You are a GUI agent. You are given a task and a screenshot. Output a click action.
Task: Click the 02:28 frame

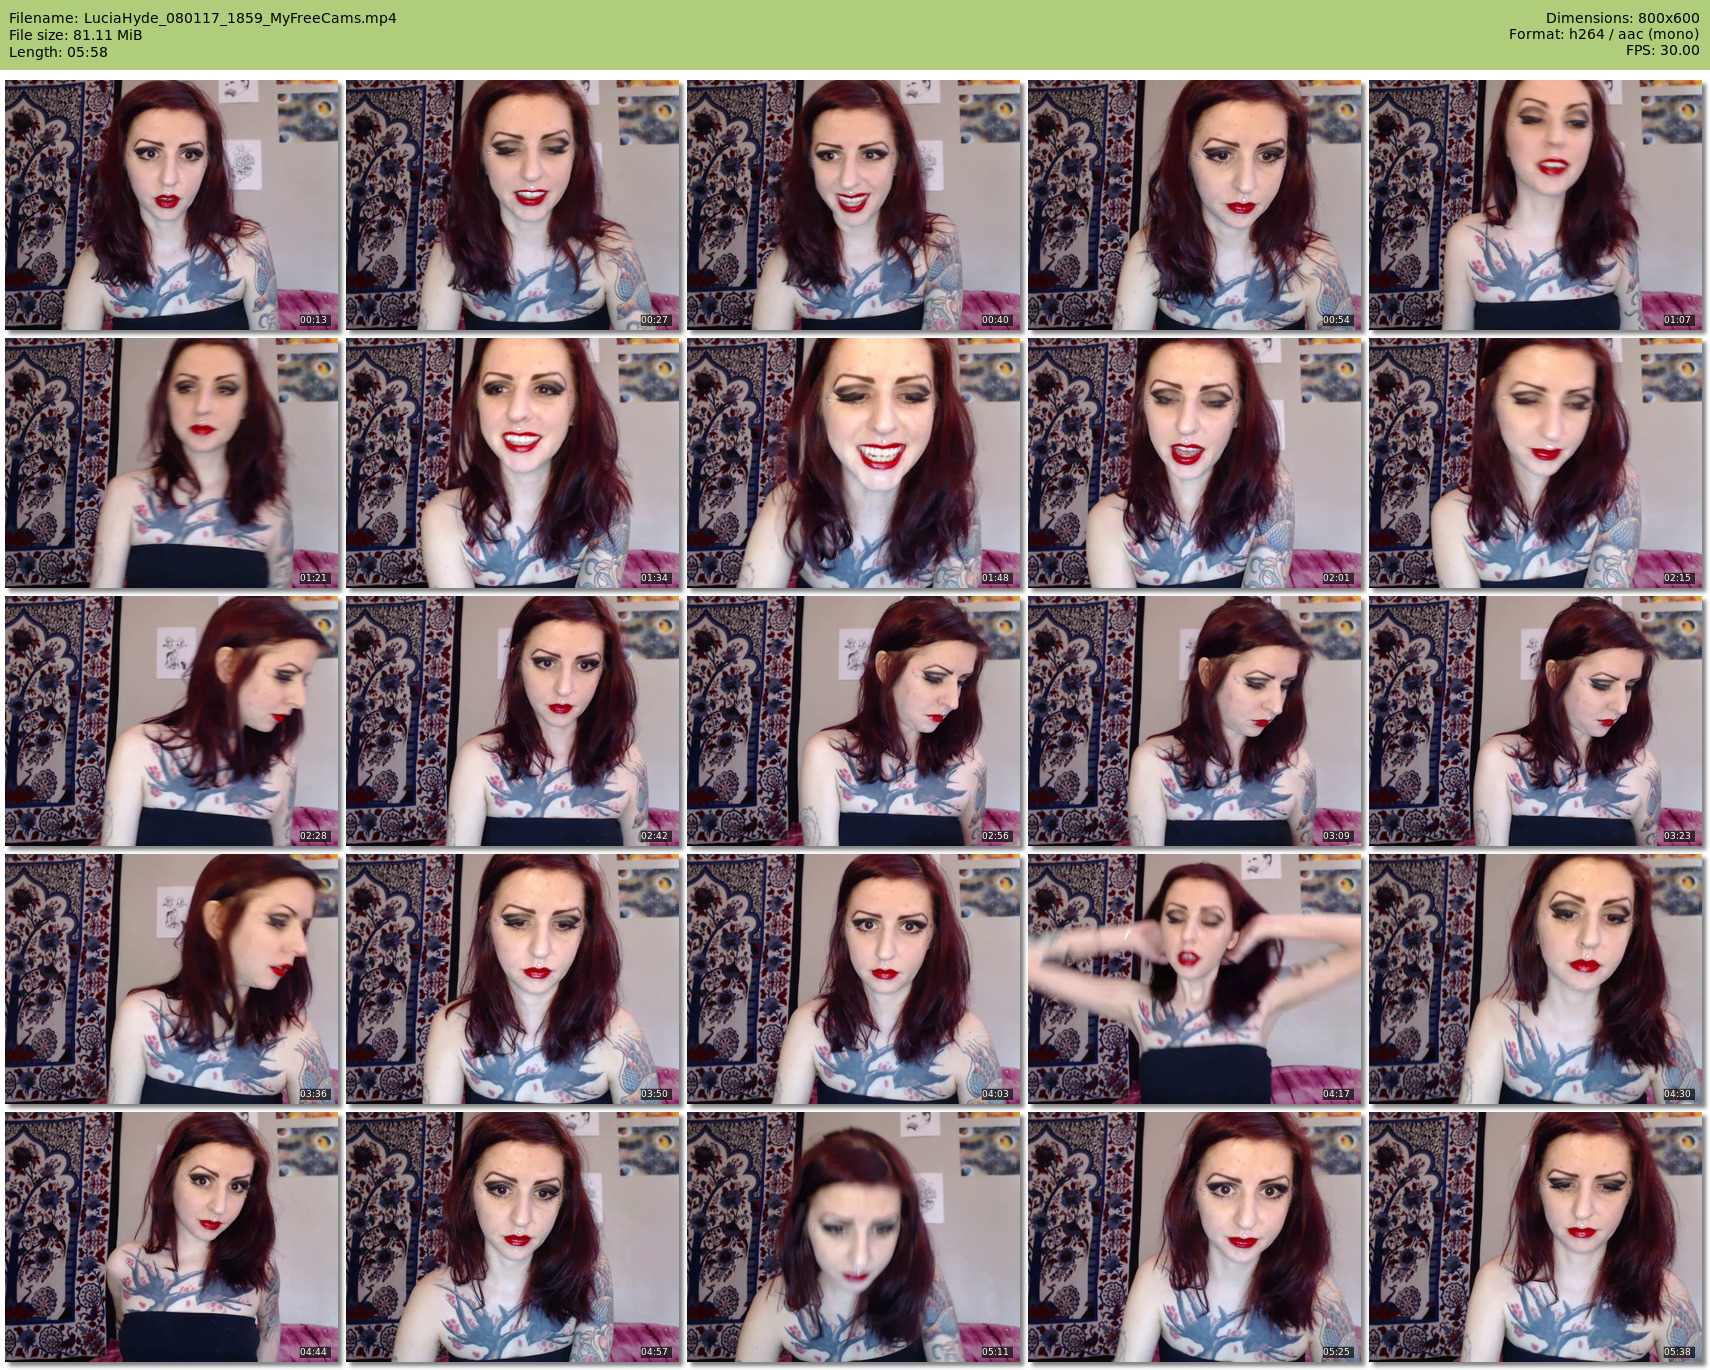pyautogui.click(x=171, y=721)
